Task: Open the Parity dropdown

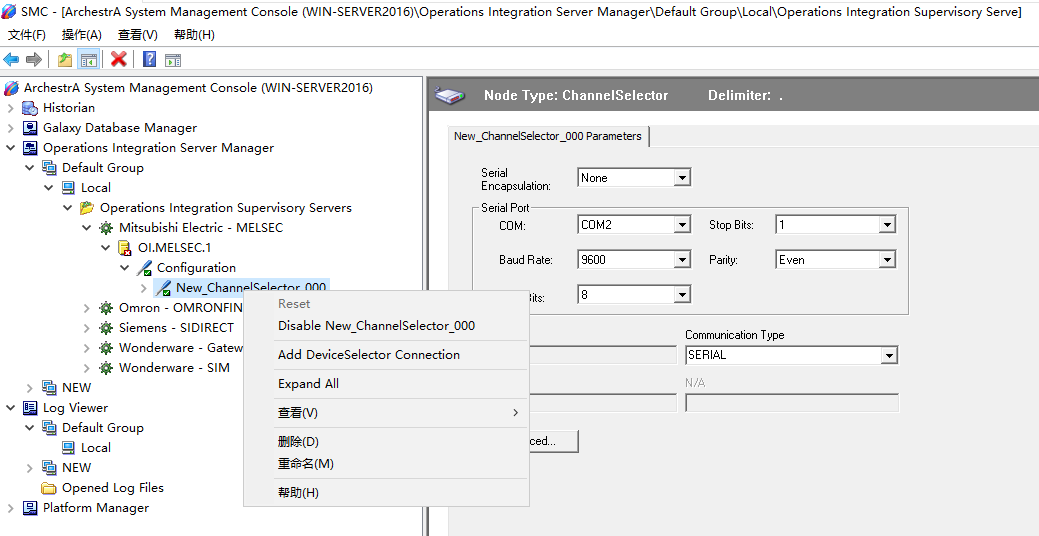Action: (x=886, y=260)
